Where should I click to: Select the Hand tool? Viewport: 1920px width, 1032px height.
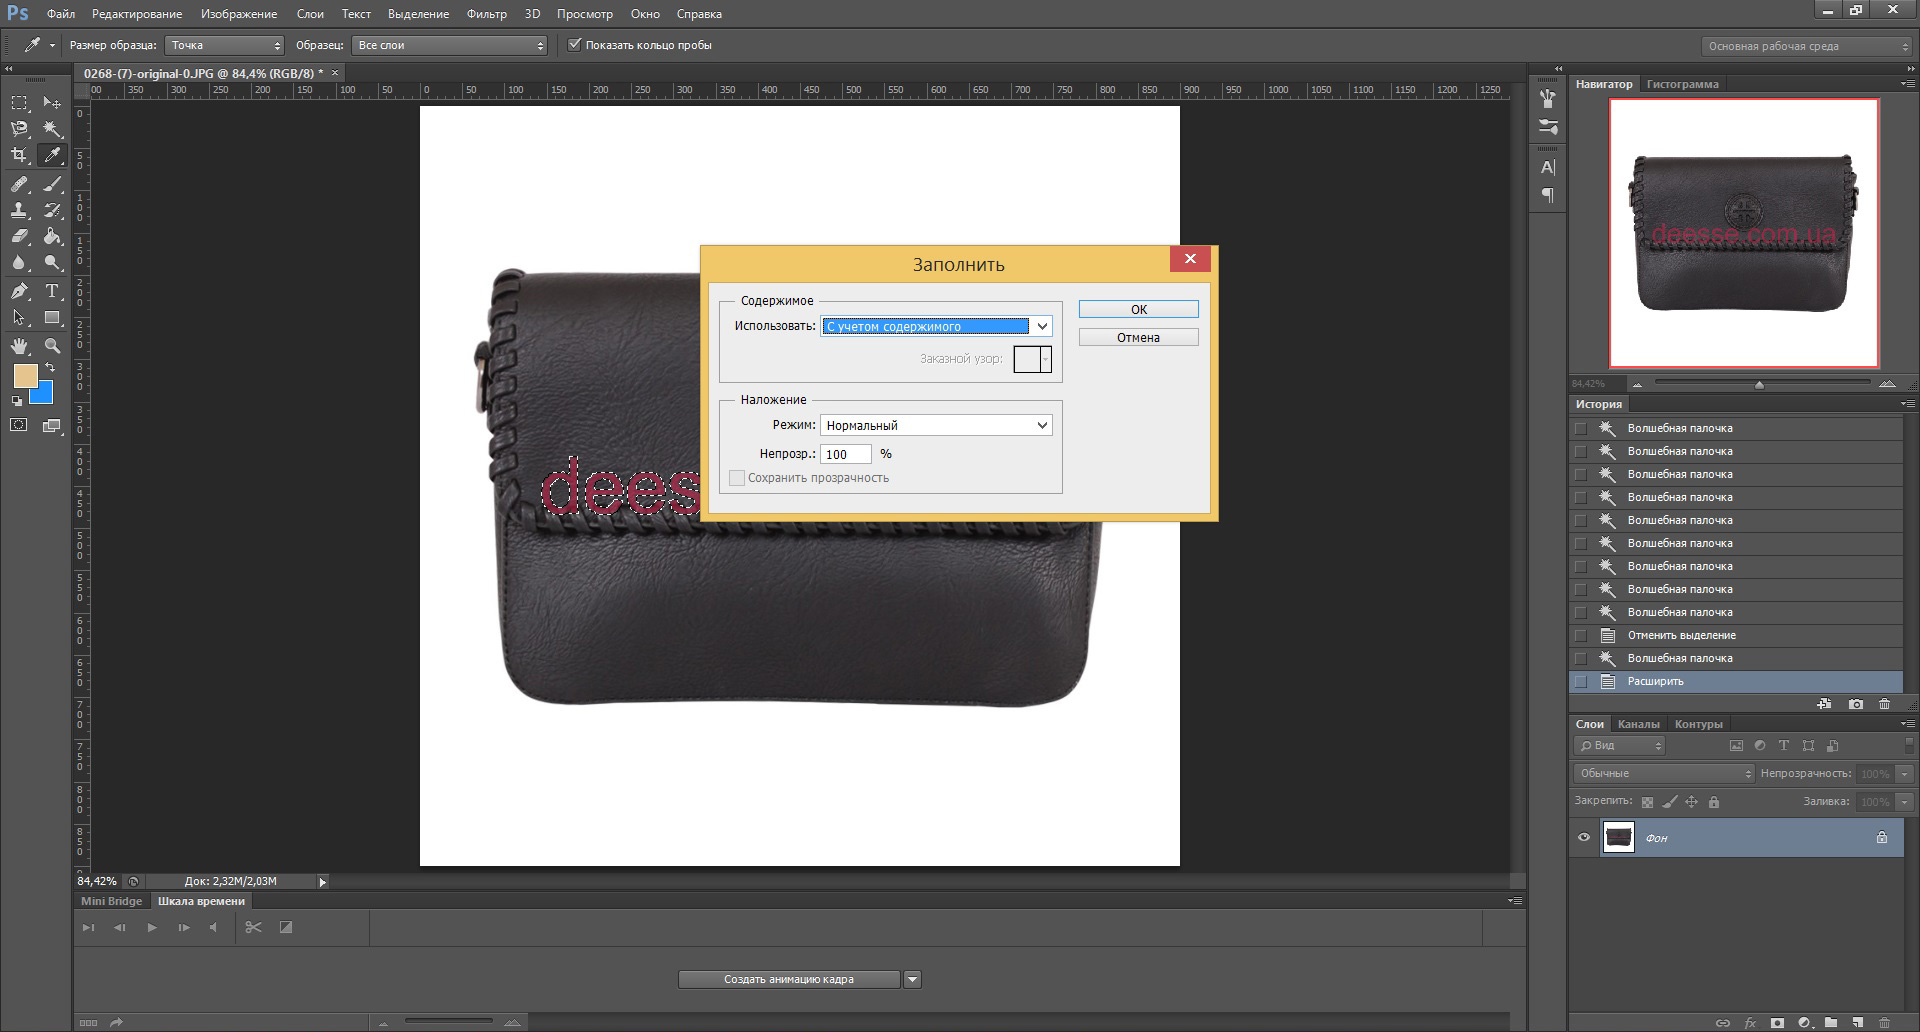pos(19,346)
